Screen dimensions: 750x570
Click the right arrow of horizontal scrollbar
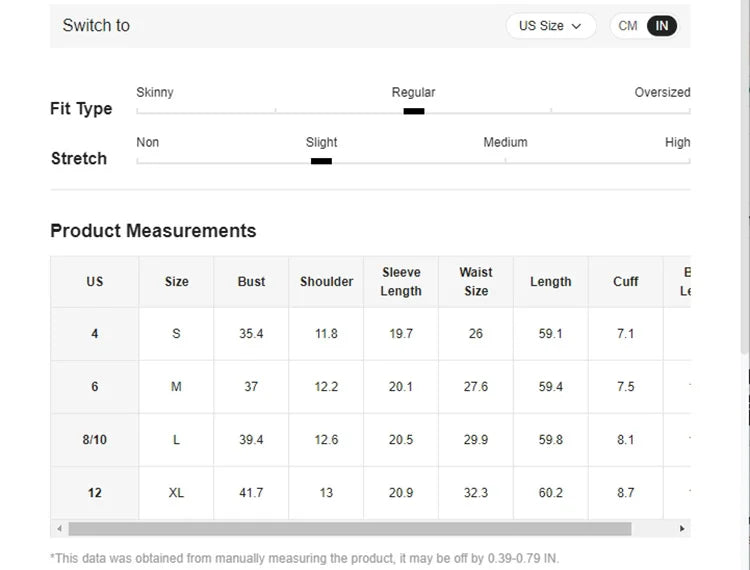(682, 528)
